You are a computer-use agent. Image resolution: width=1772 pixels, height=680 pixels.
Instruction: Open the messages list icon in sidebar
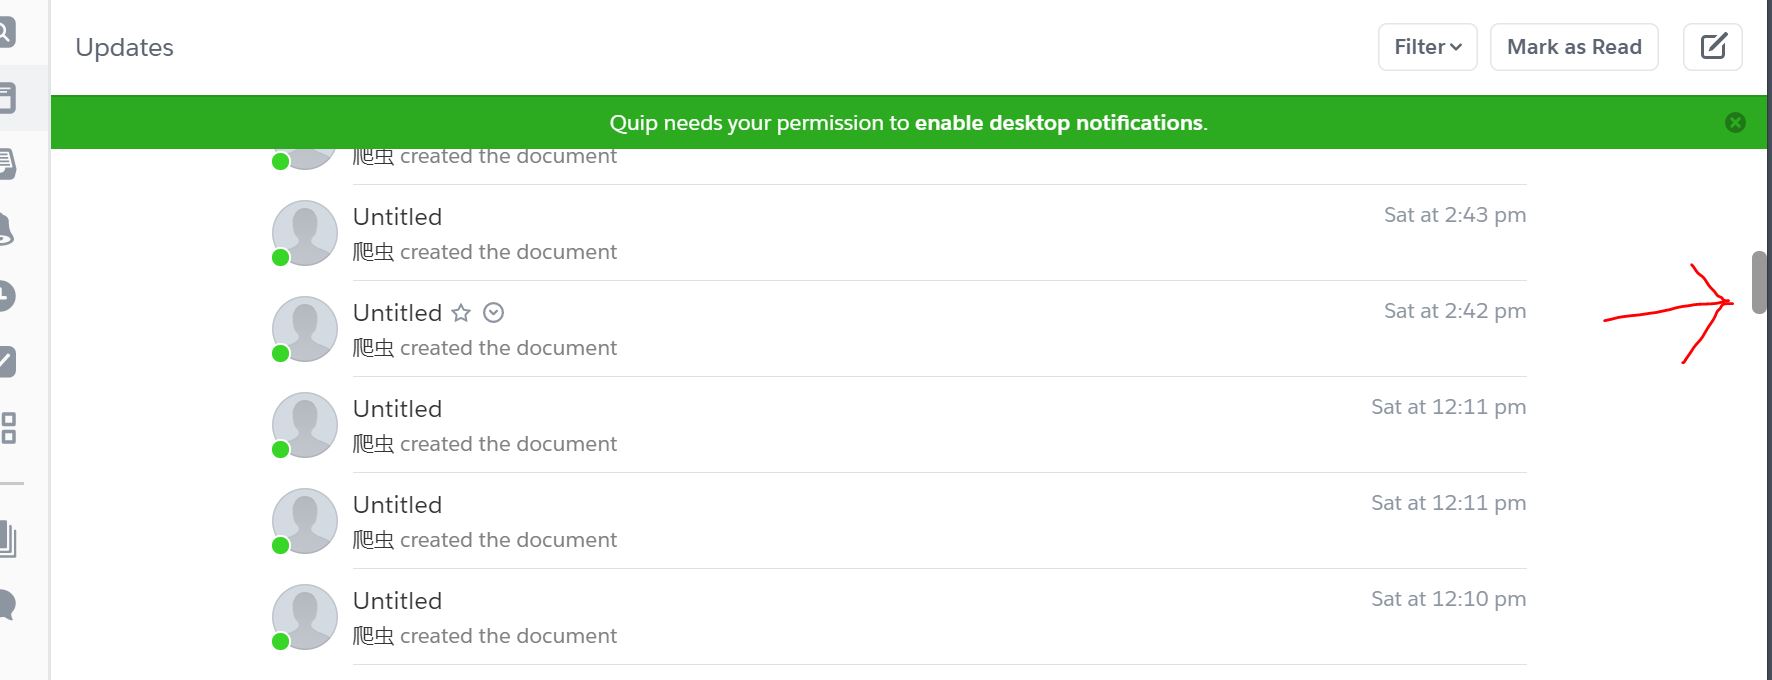point(7,164)
